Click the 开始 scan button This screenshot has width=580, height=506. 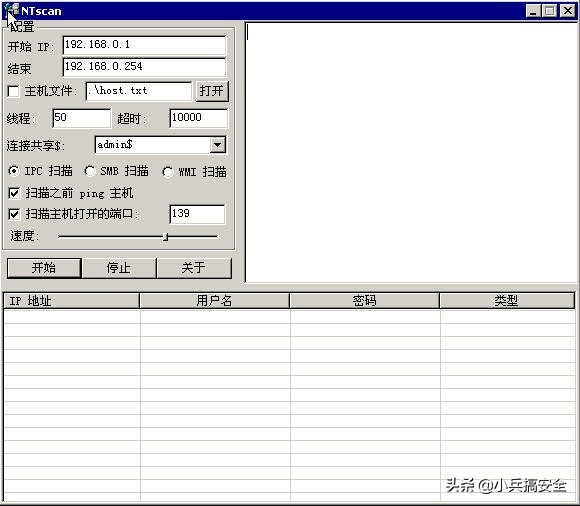(x=44, y=268)
